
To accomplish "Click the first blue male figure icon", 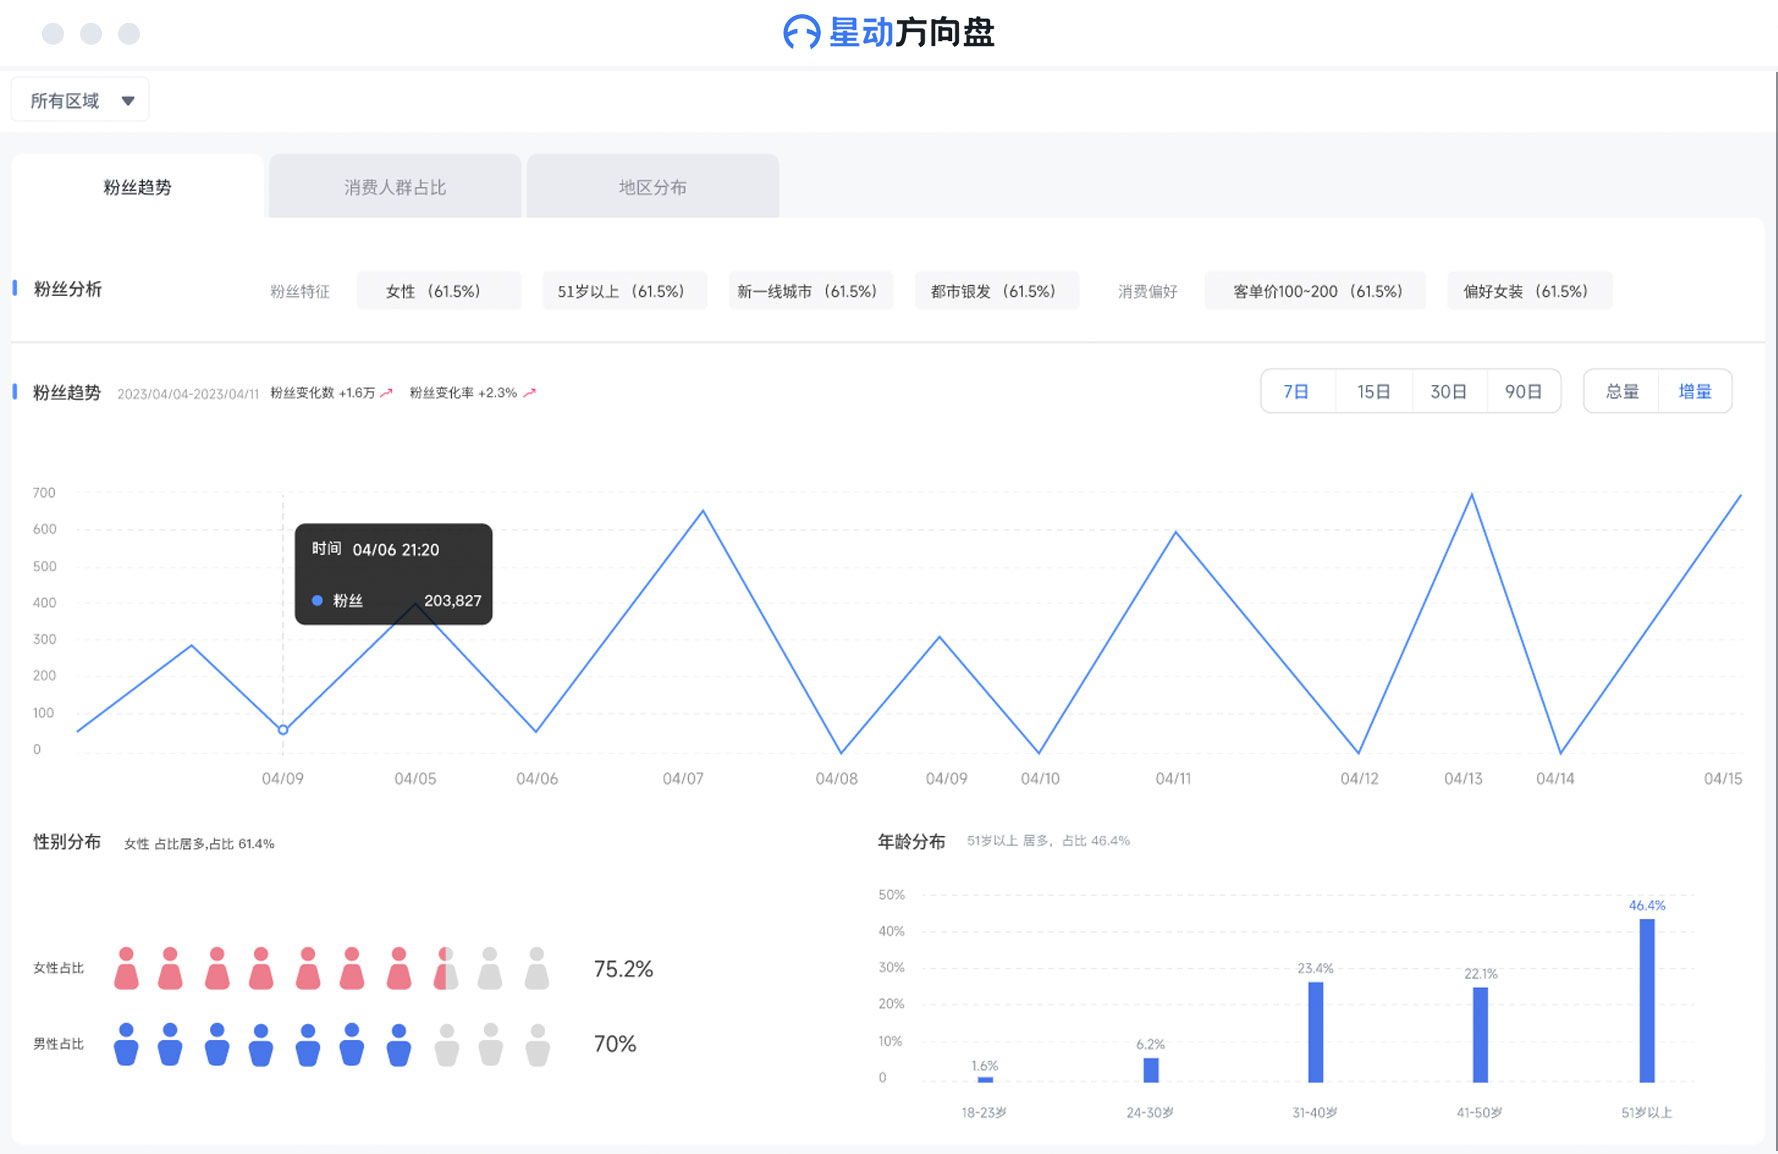I will [126, 1044].
